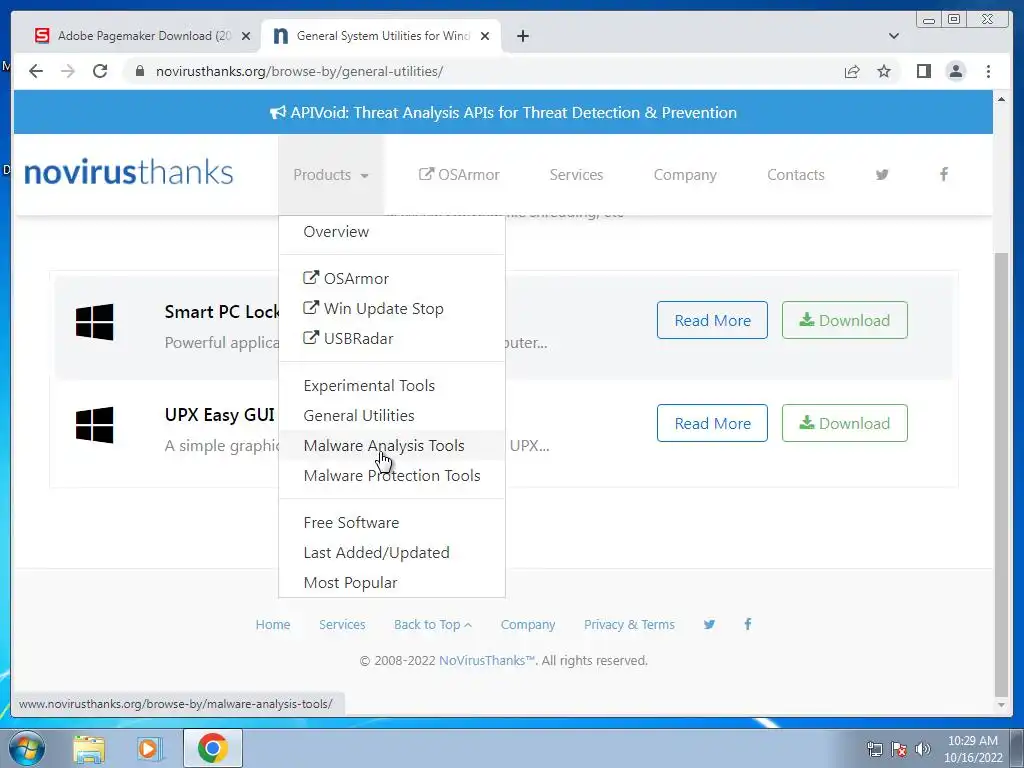Select the General System Utilities tab
Viewport: 1024px width, 768px height.
point(380,36)
